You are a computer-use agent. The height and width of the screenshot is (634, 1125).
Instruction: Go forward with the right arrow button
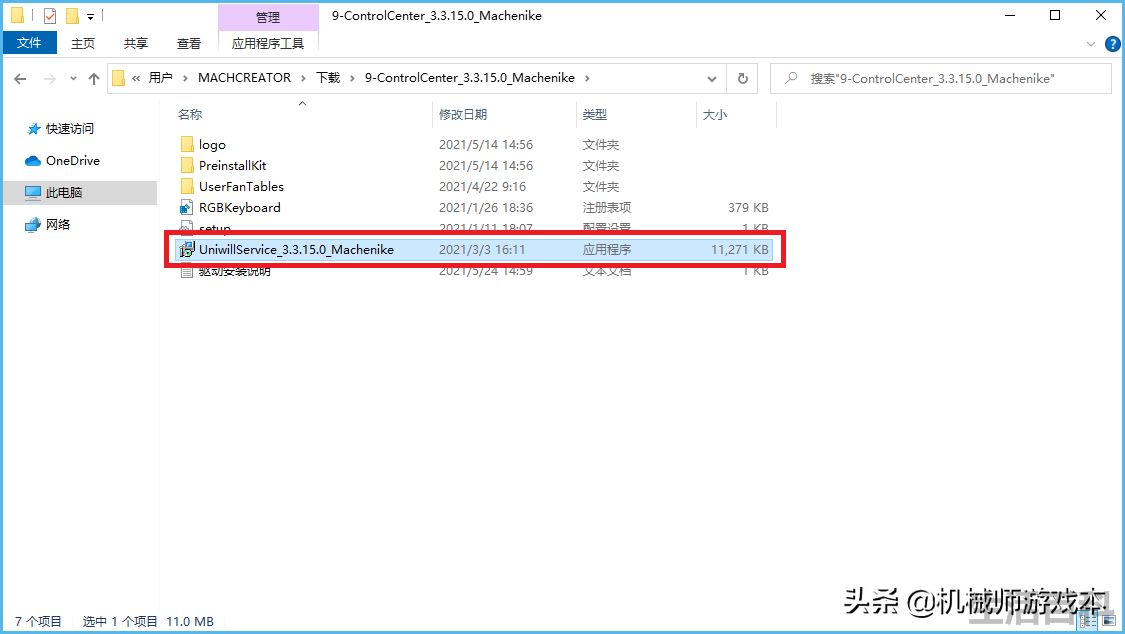tap(50, 79)
